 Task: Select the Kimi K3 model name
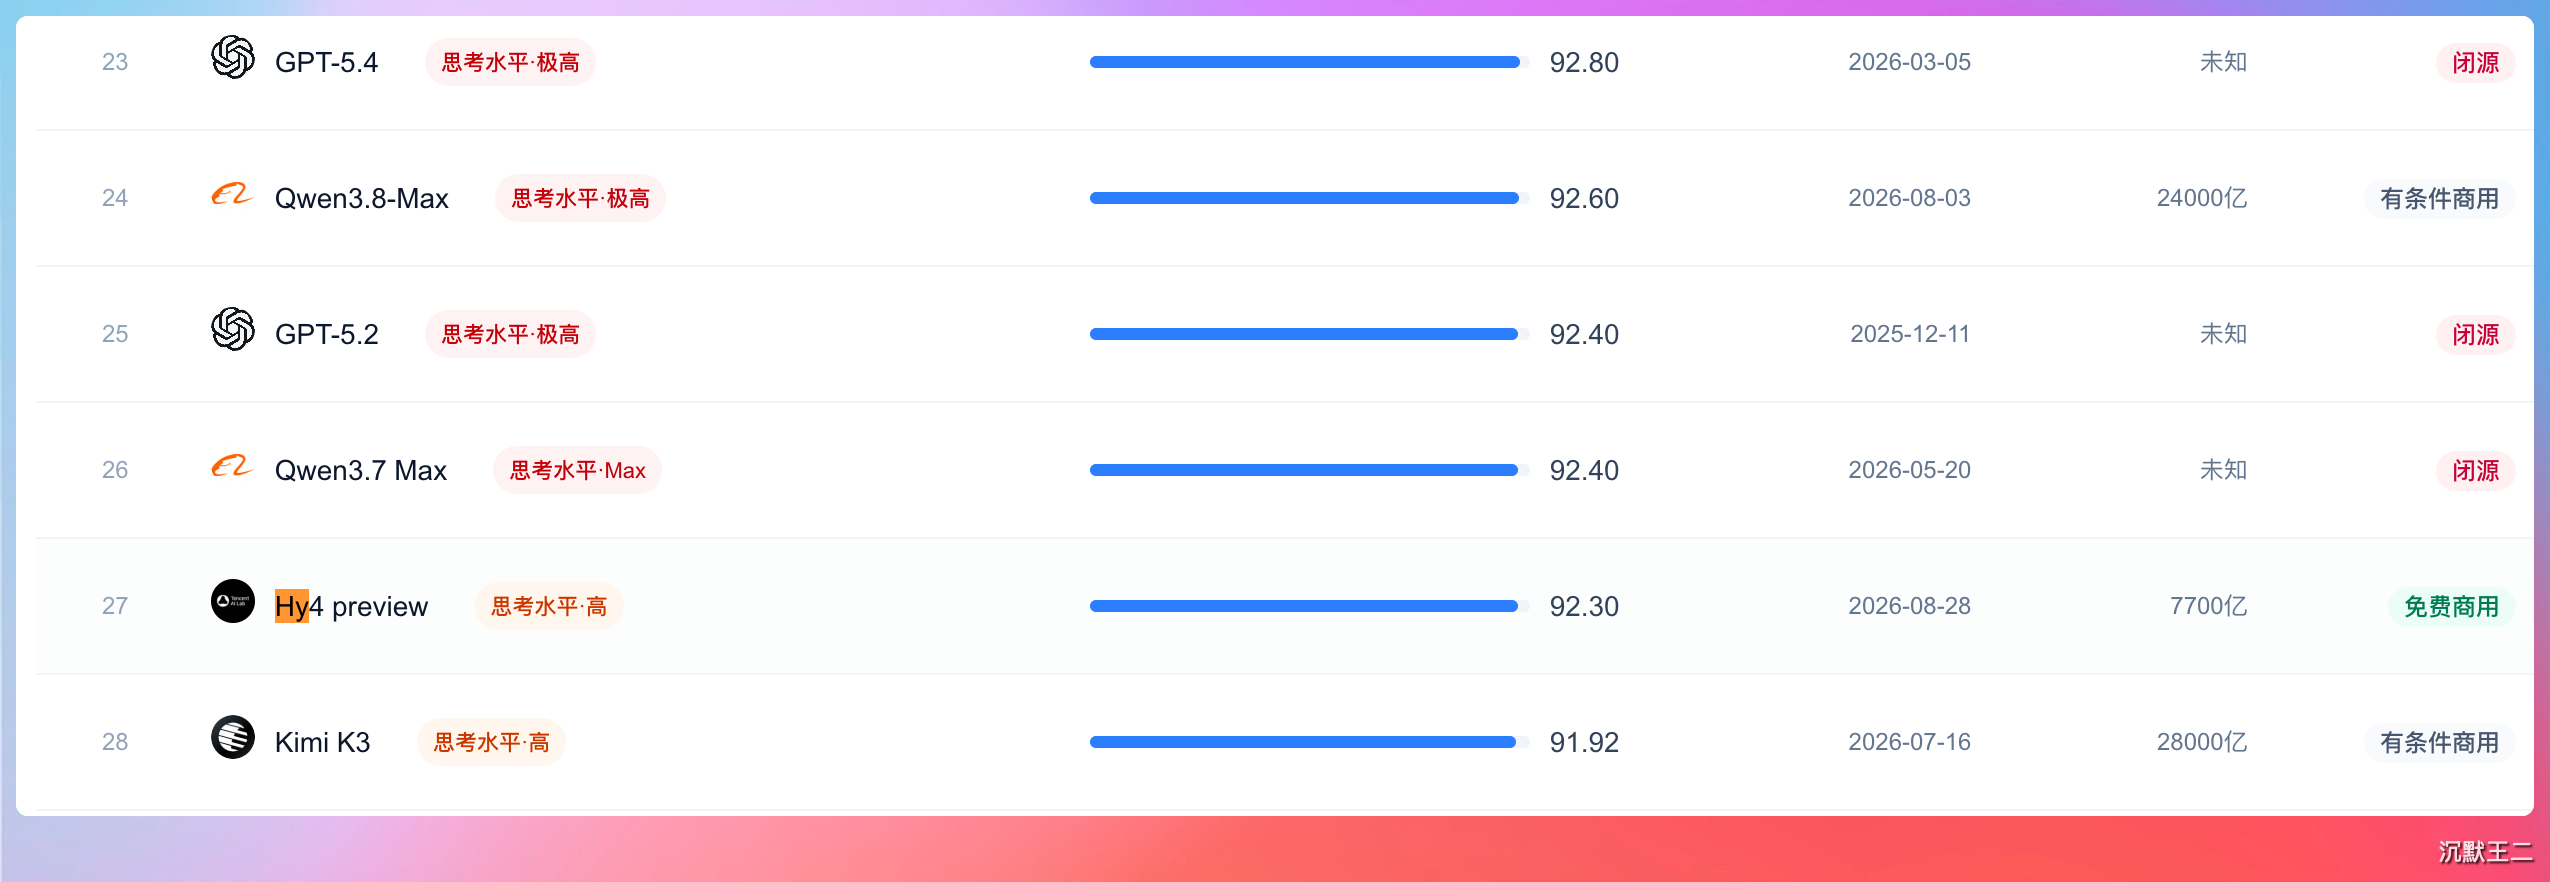coord(322,742)
